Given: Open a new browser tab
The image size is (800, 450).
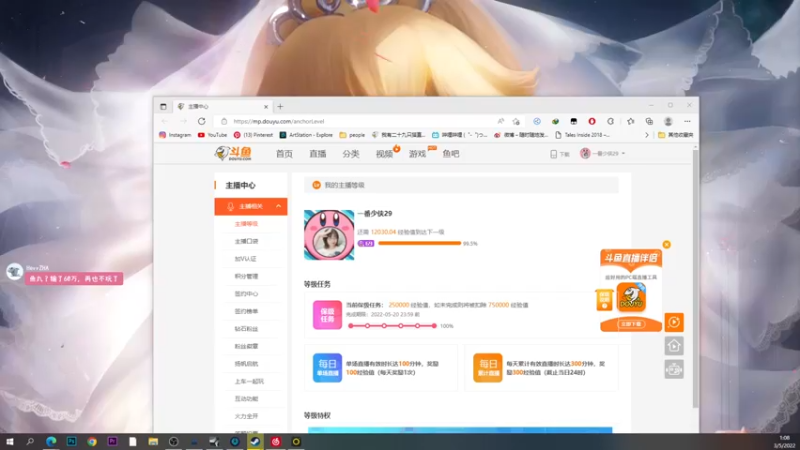Looking at the screenshot, I should tap(280, 107).
